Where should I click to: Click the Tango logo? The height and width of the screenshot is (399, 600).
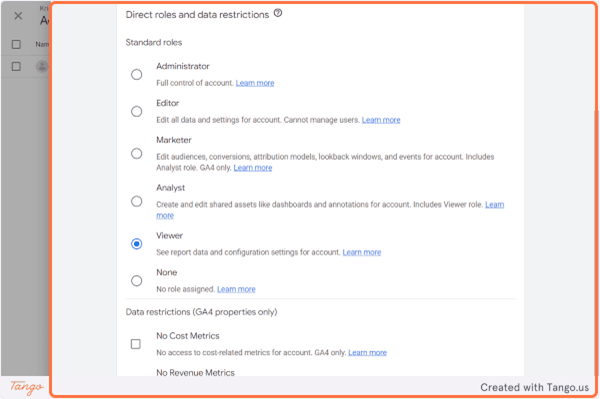pyautogui.click(x=26, y=387)
